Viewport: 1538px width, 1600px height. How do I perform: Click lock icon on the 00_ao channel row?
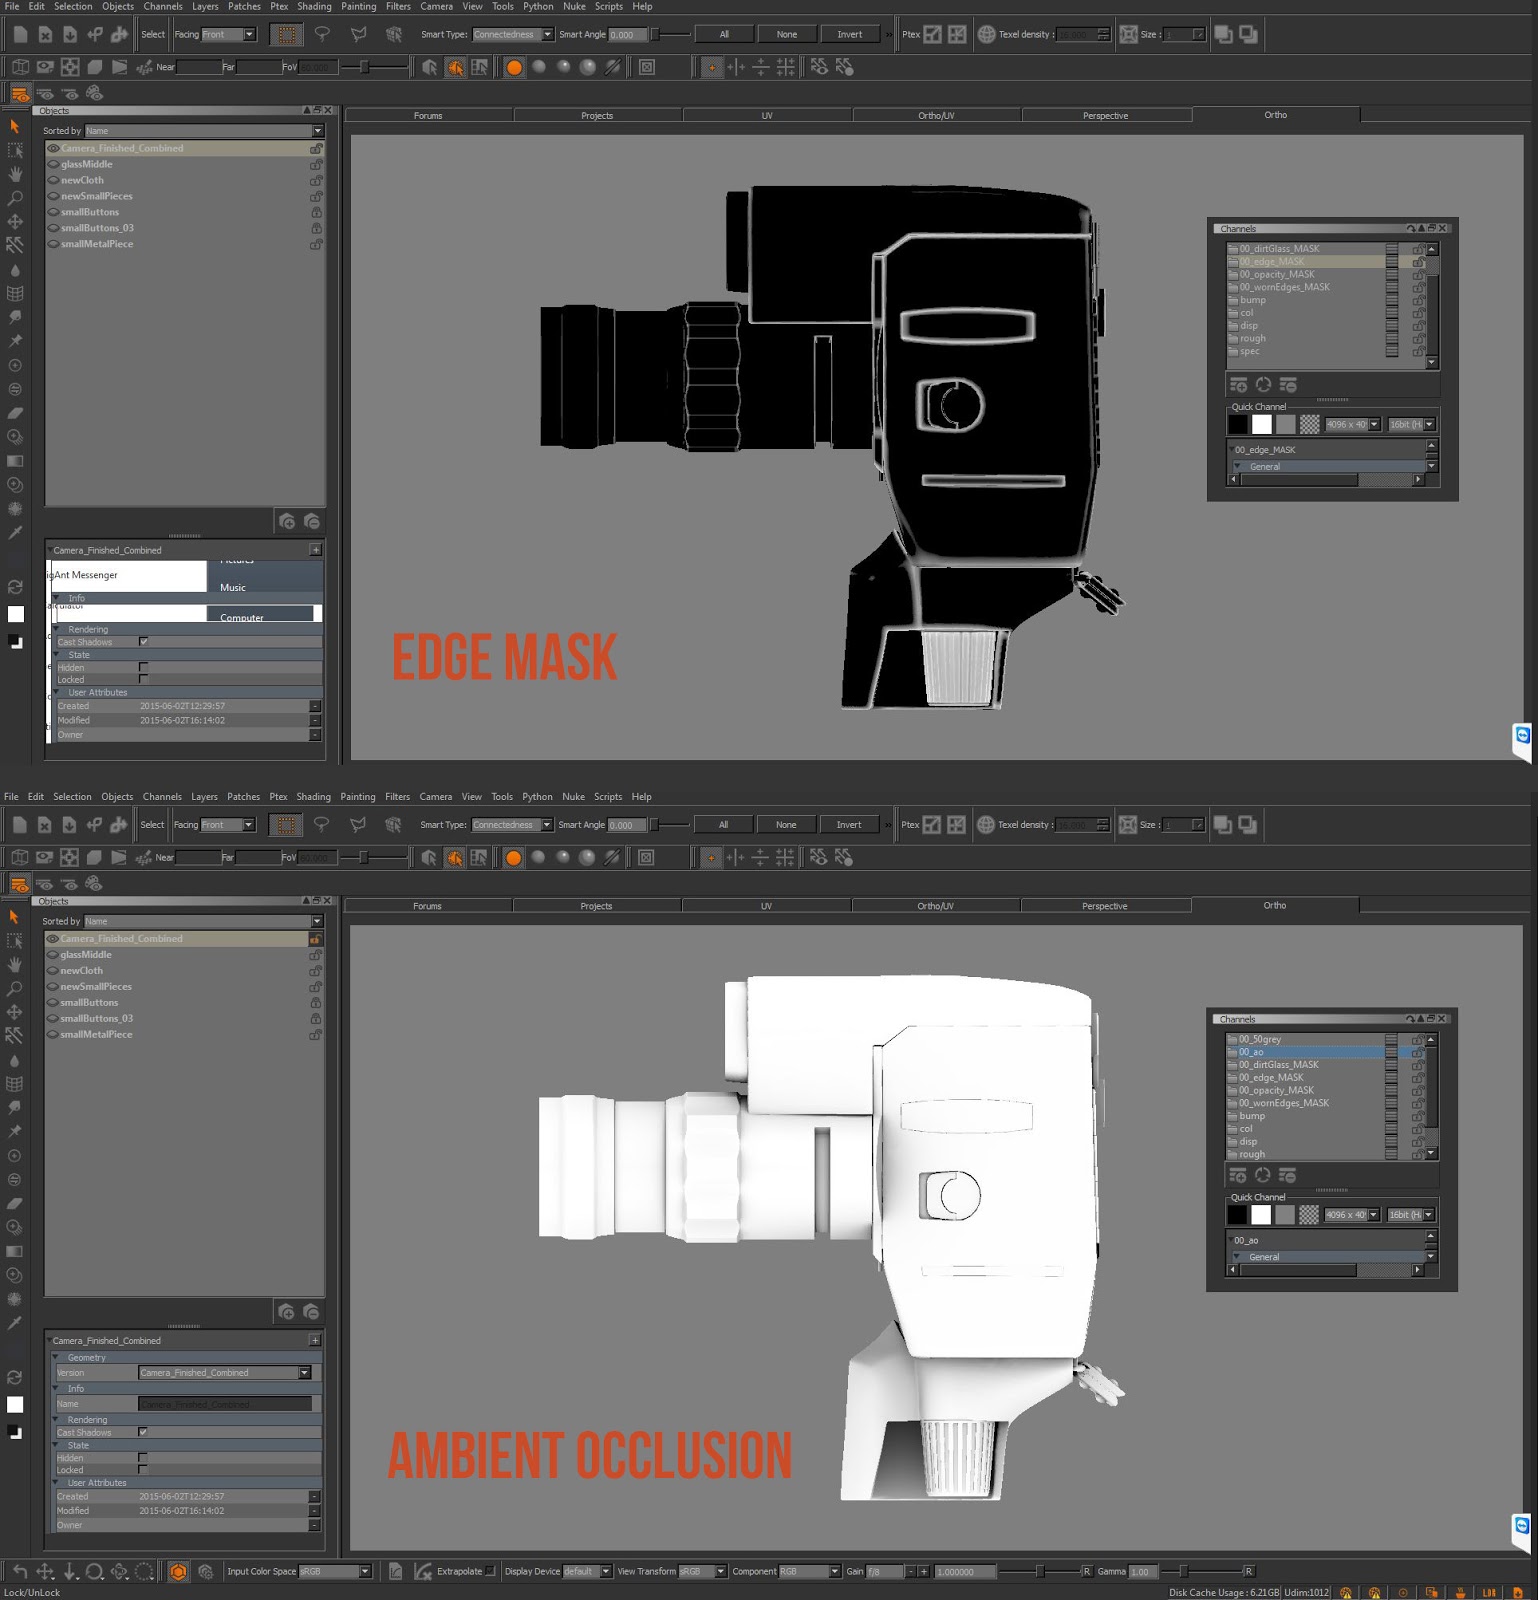[x=1417, y=1052]
